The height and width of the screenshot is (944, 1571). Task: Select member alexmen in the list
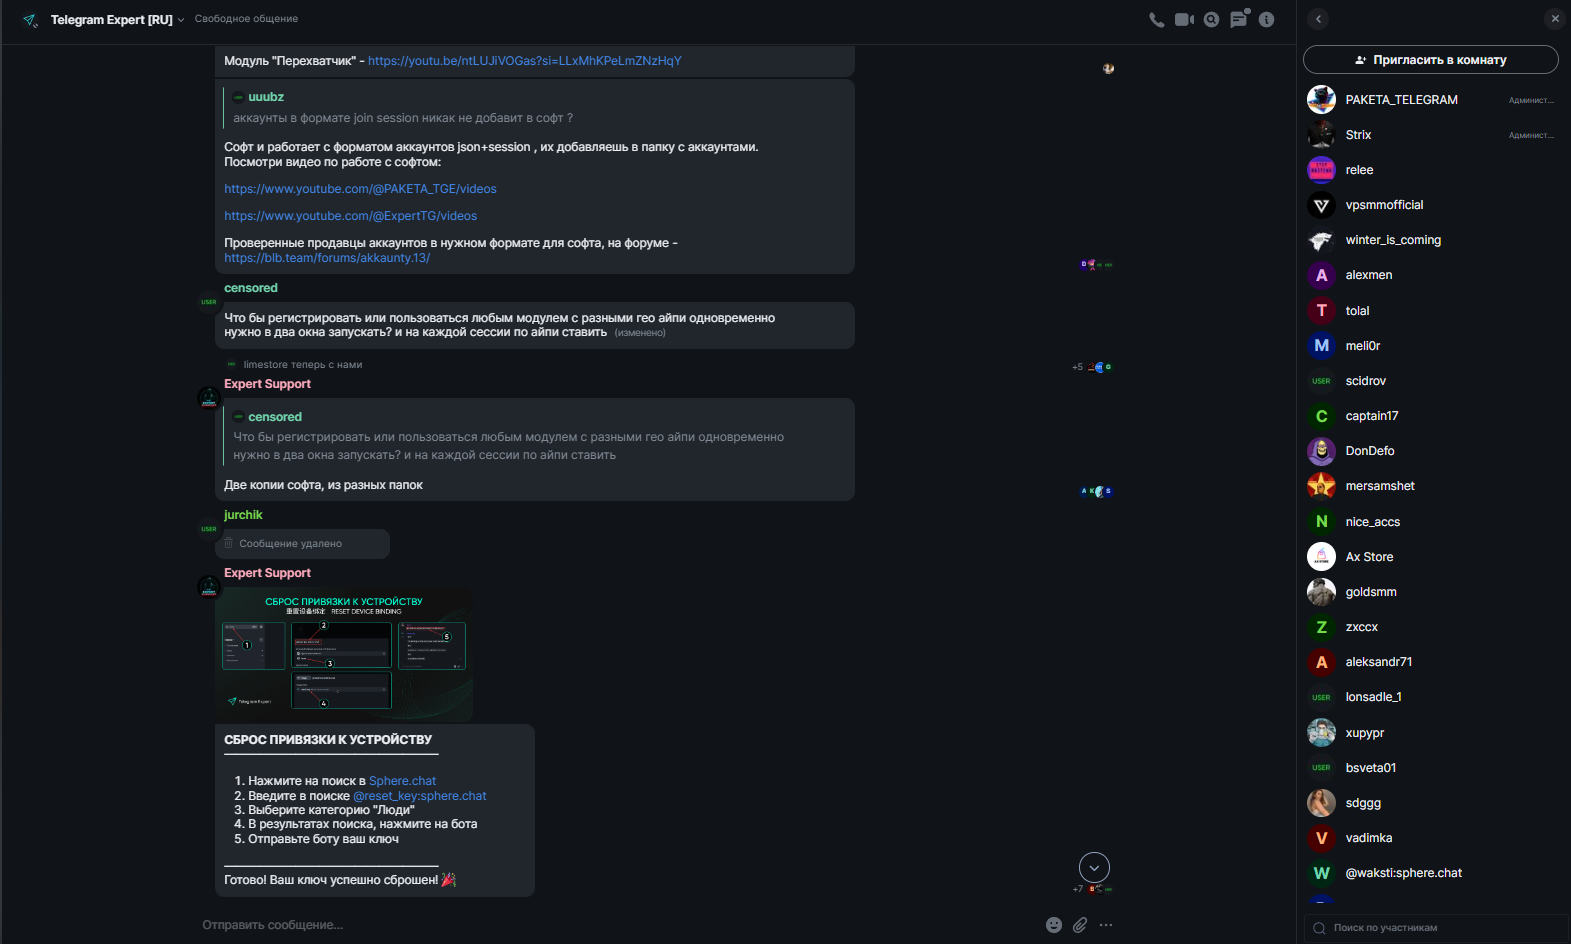[1432, 275]
